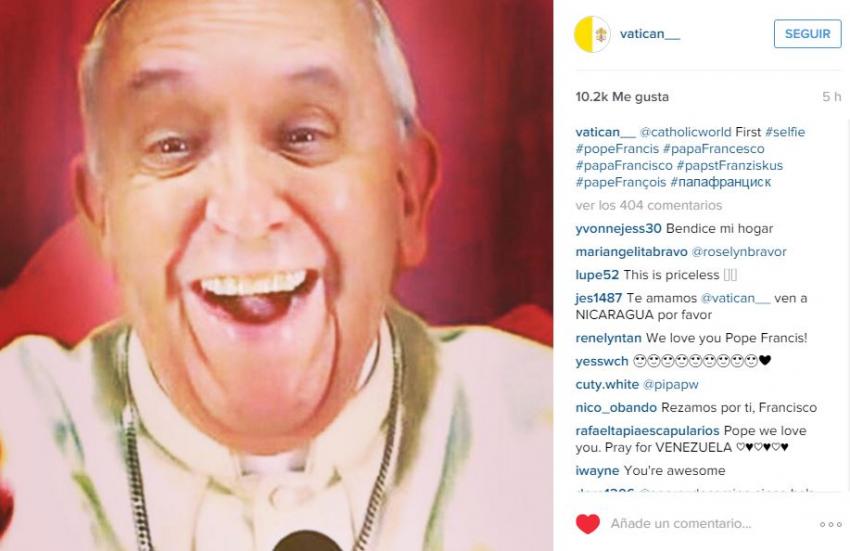Open the @catholicworld mention
The image size is (850, 551).
(x=685, y=132)
